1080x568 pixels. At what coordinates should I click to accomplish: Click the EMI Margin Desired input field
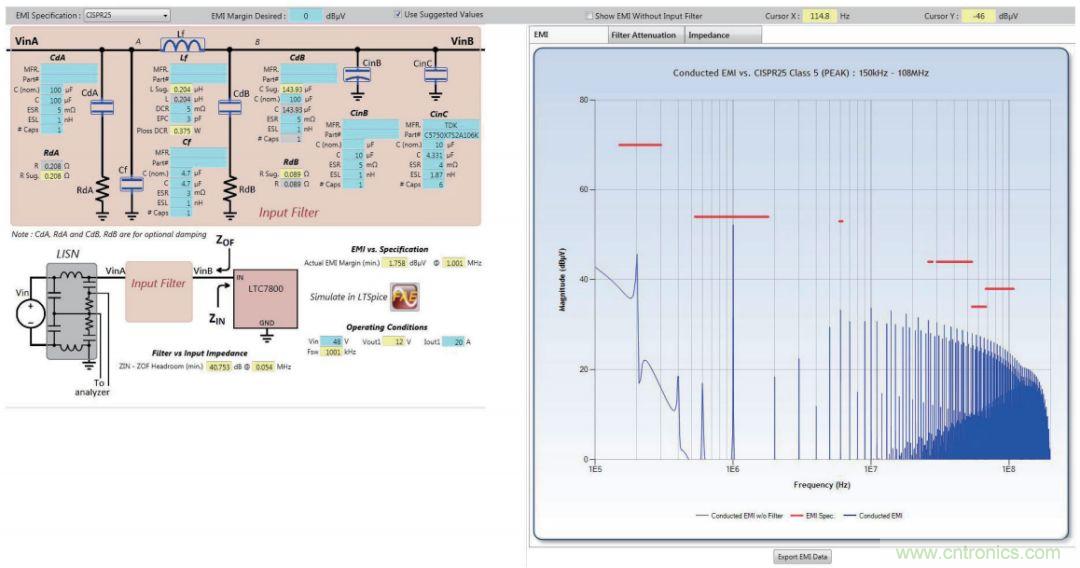[x=306, y=16]
